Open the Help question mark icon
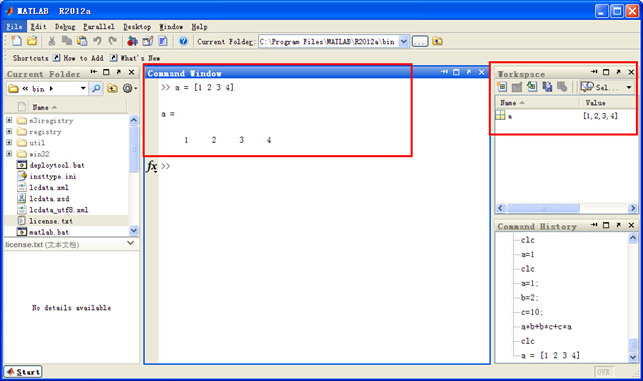Screen dimensions: 643x381 [183, 41]
